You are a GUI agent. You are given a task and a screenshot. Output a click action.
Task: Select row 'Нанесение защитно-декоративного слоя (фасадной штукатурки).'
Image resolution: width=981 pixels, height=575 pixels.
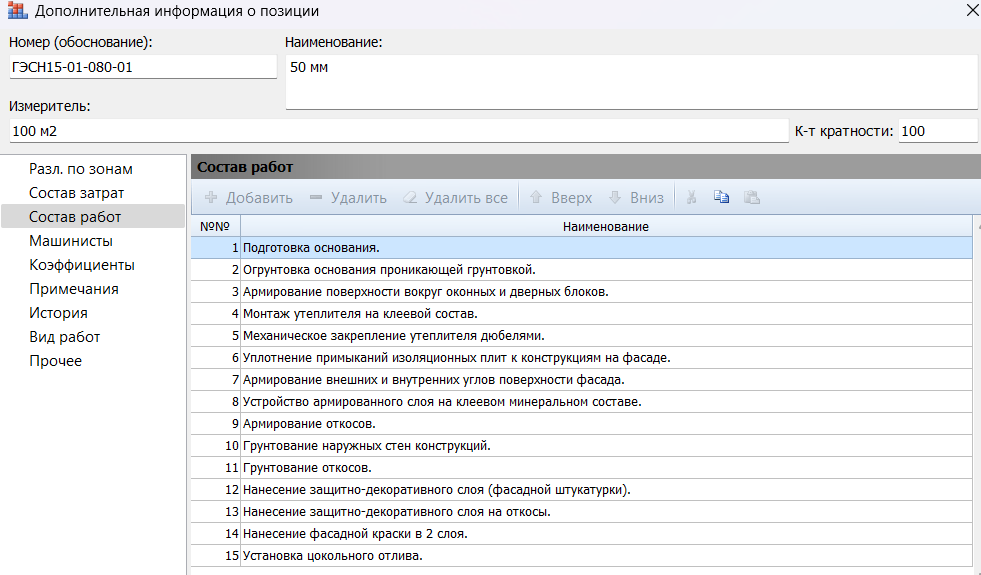tap(581, 489)
